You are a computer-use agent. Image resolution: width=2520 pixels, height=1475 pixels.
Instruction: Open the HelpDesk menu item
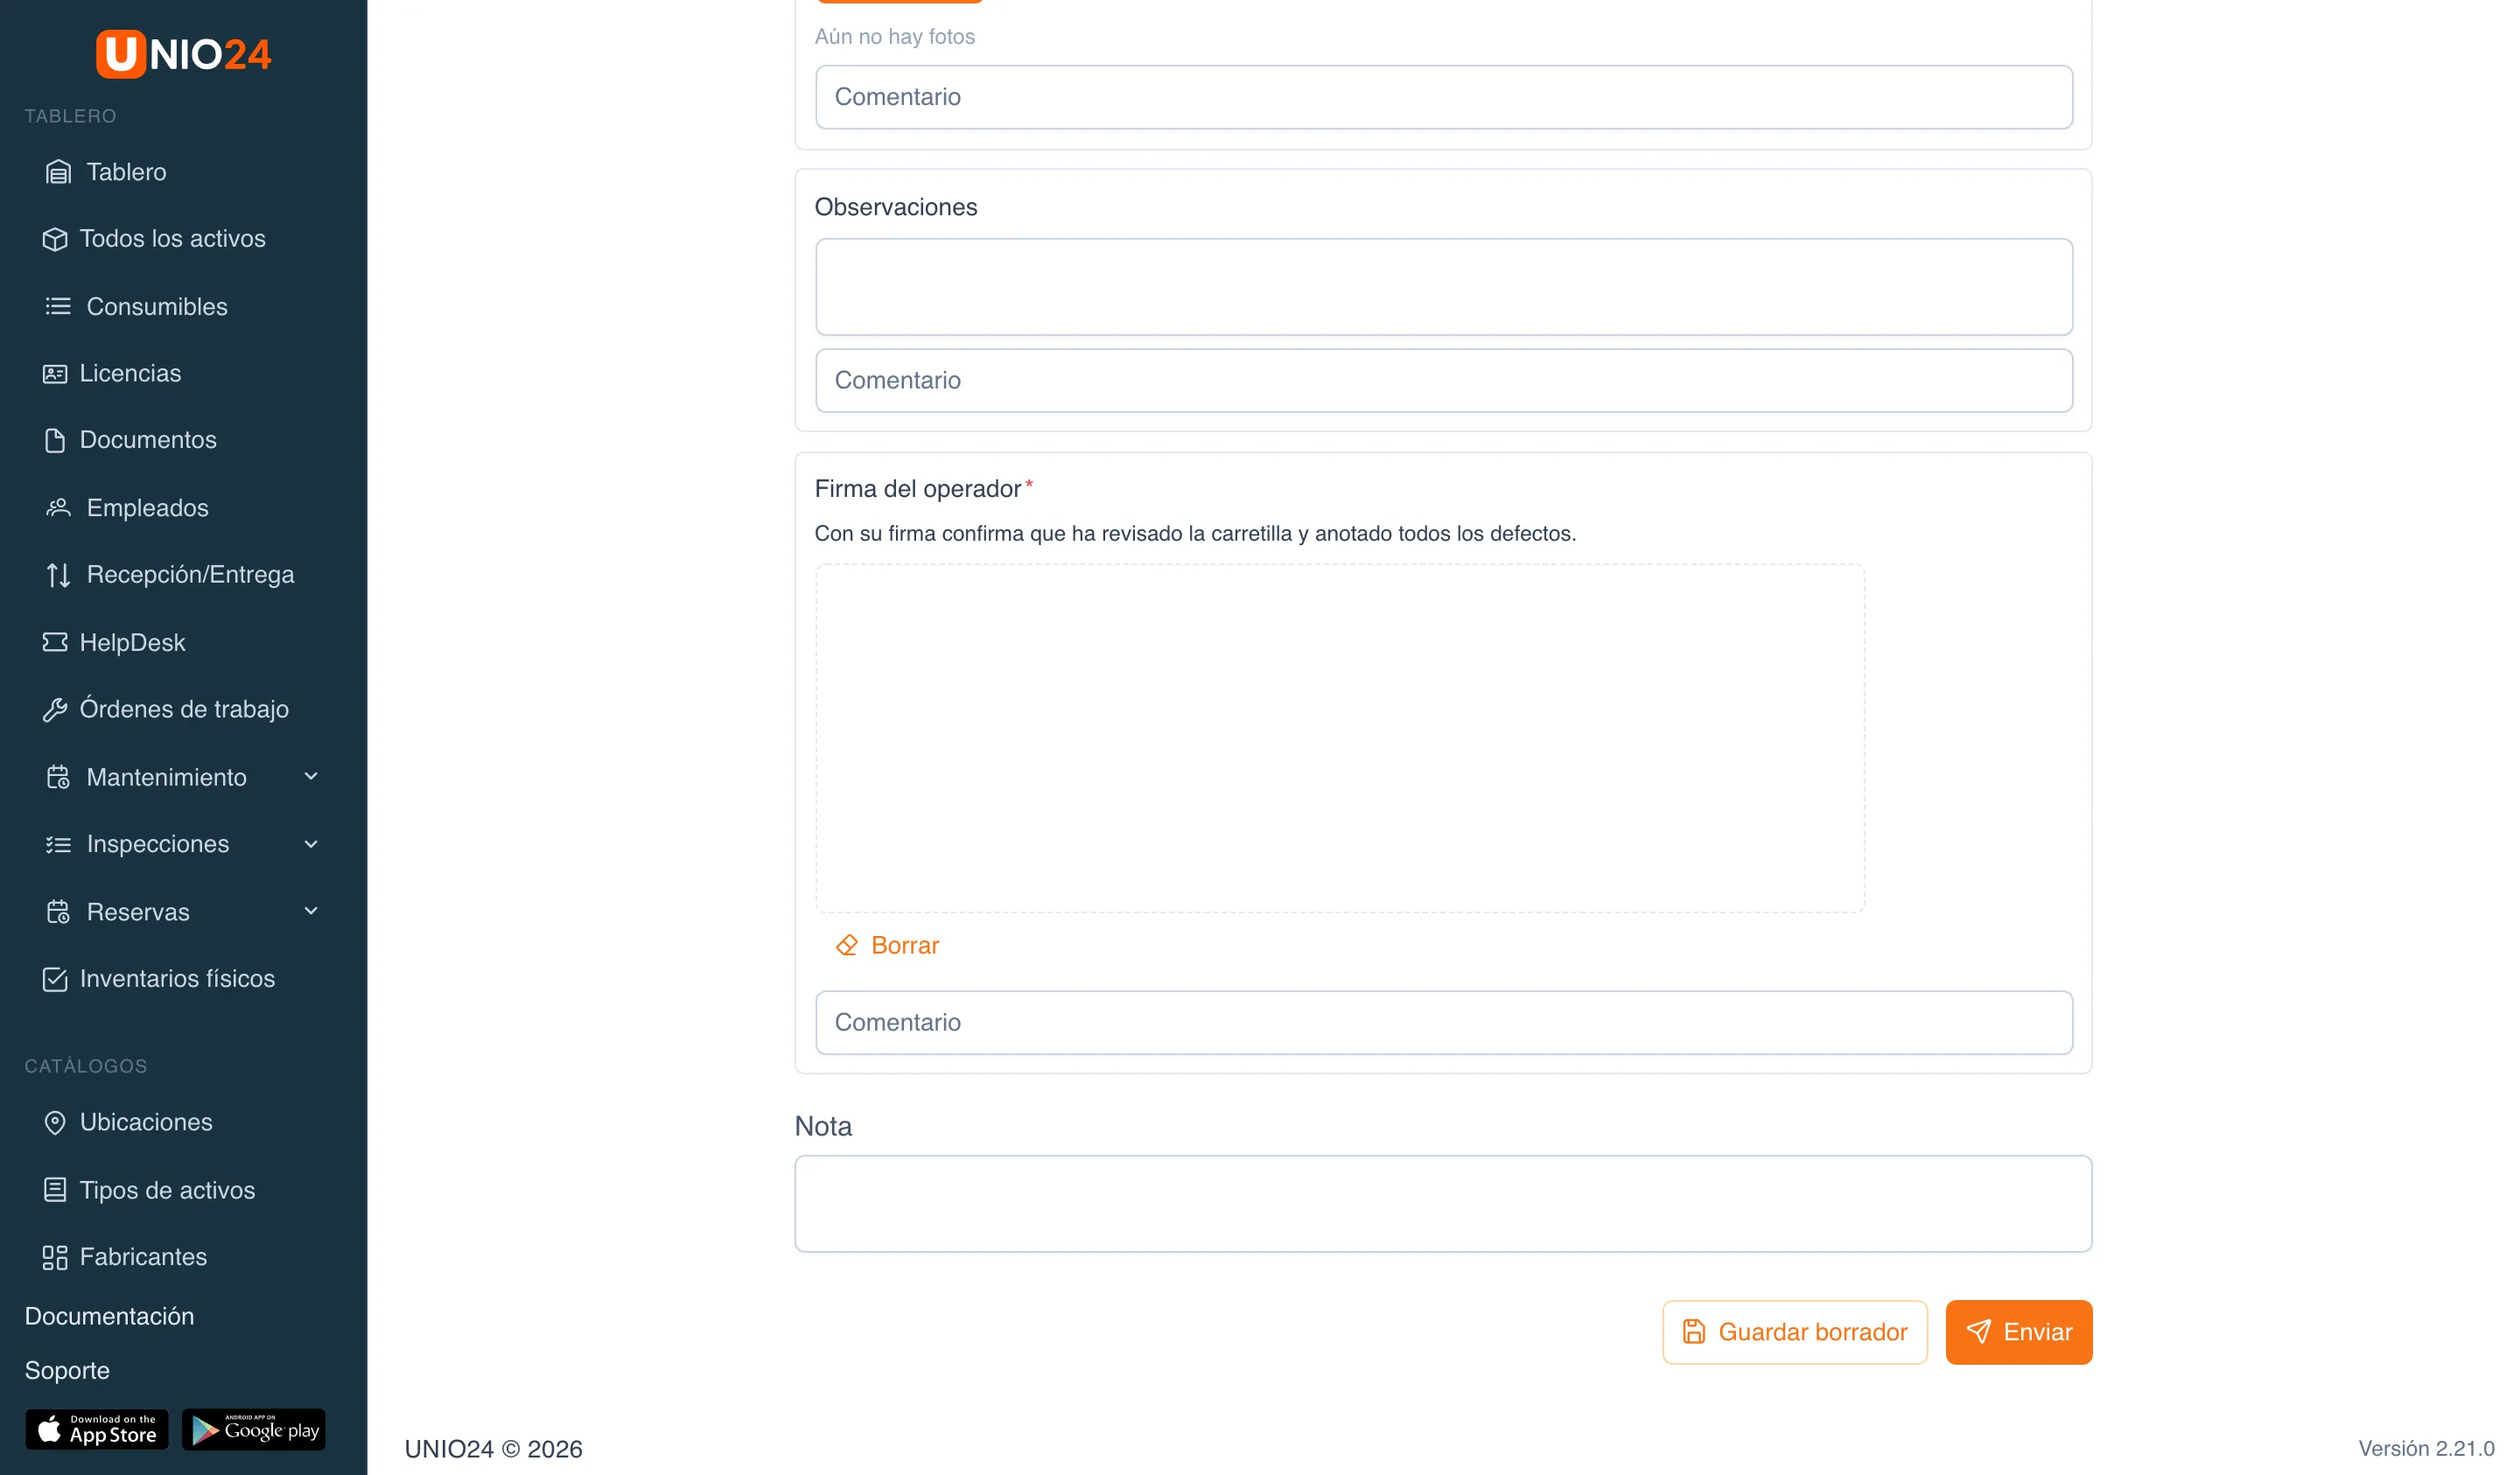point(132,642)
